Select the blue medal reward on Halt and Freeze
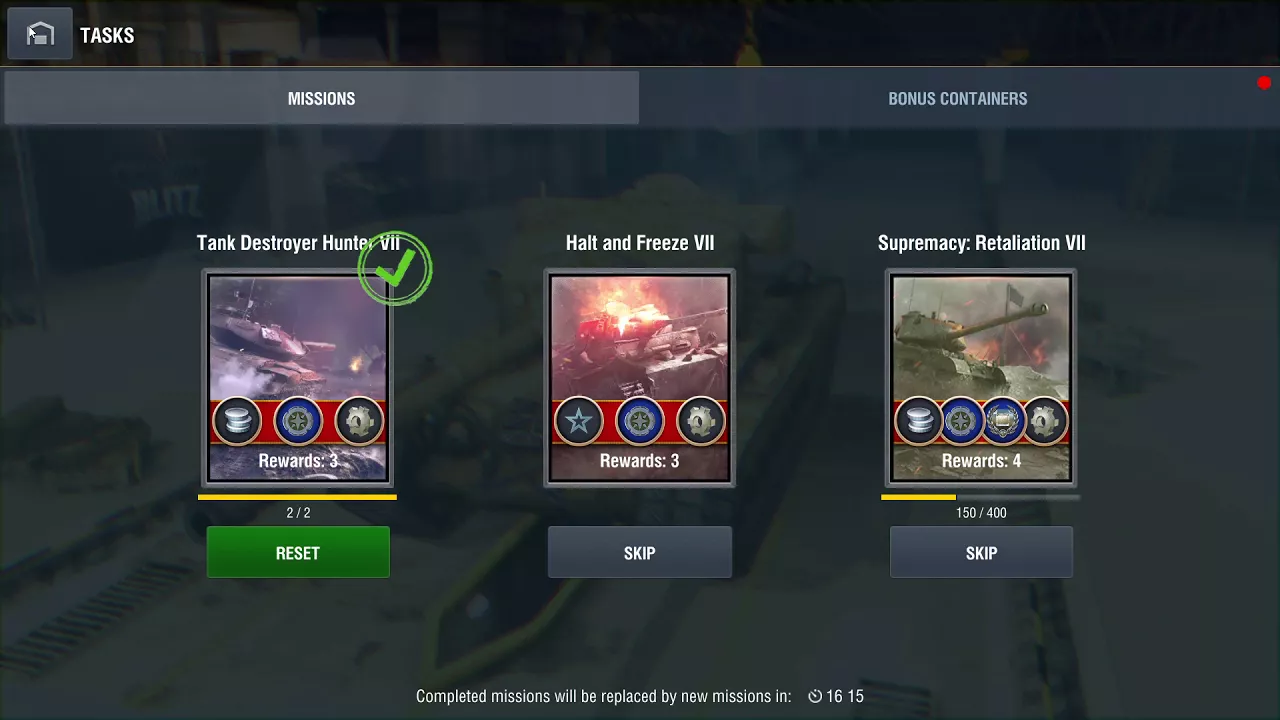 pos(640,421)
